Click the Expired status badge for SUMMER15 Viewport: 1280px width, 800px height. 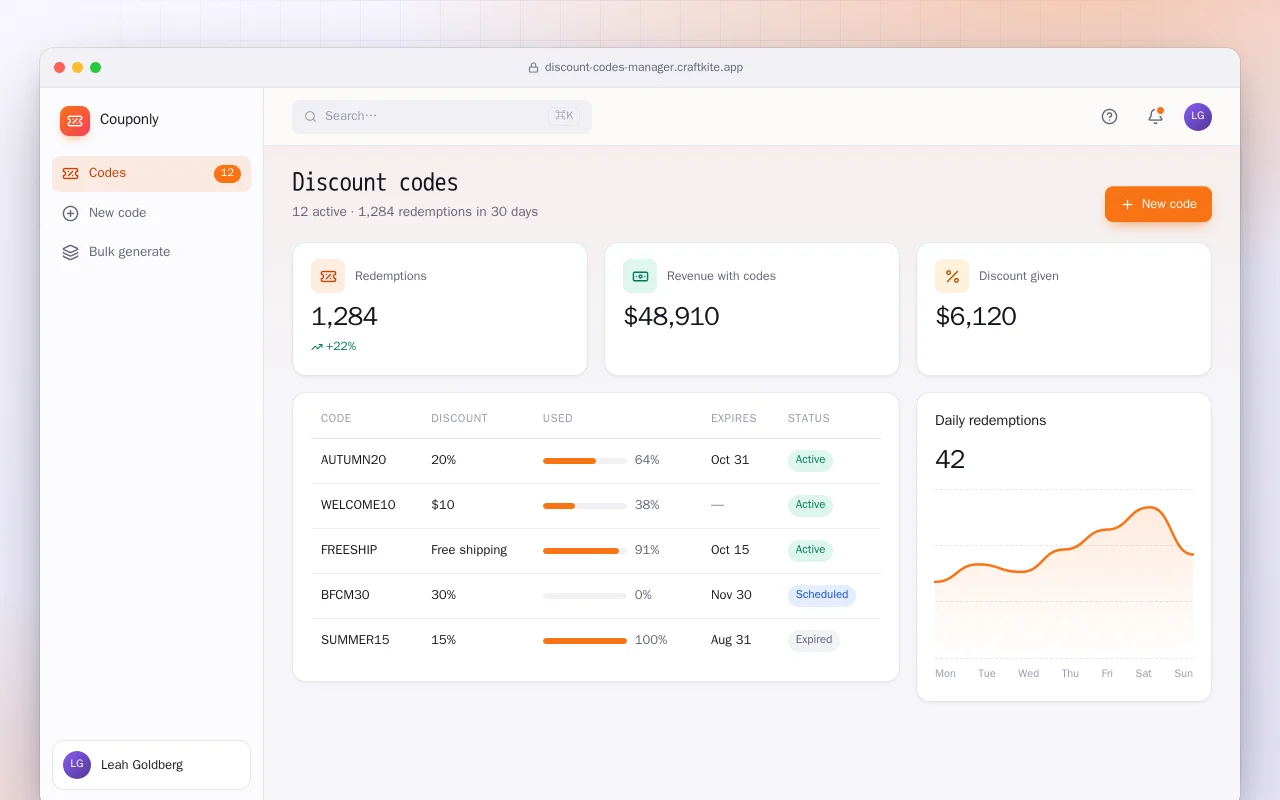point(814,640)
